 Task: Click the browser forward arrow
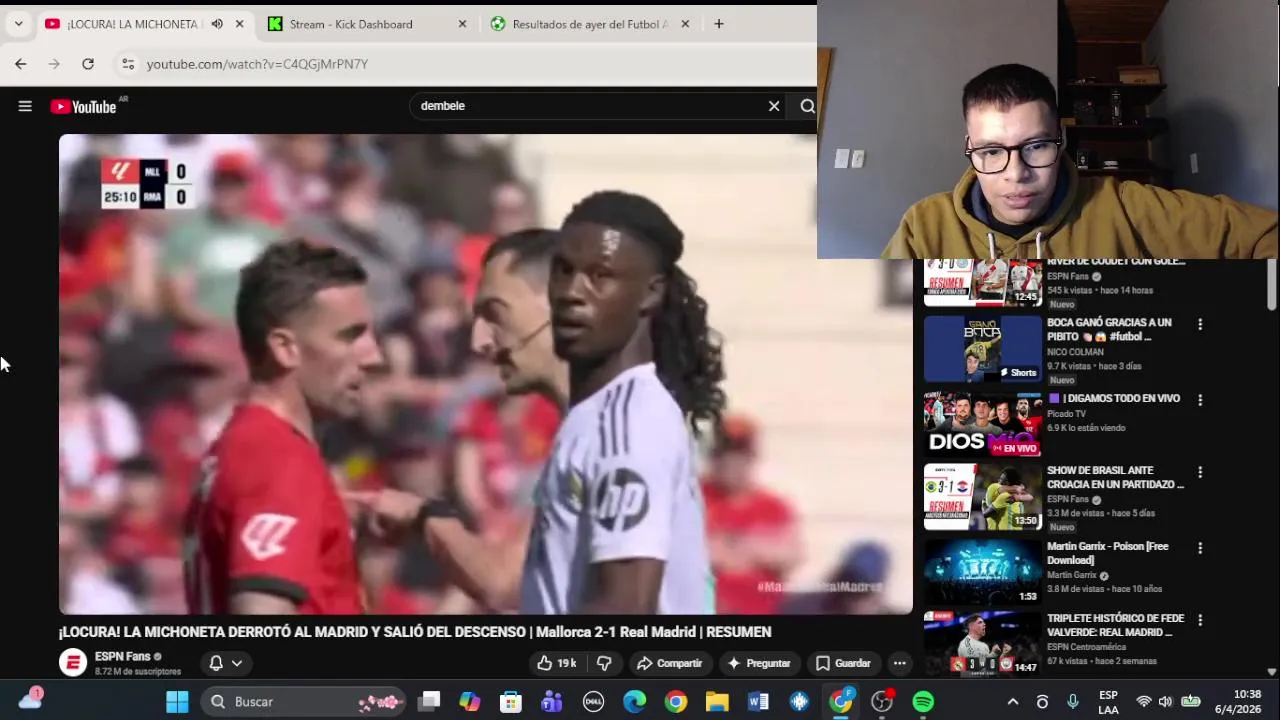pos(54,64)
